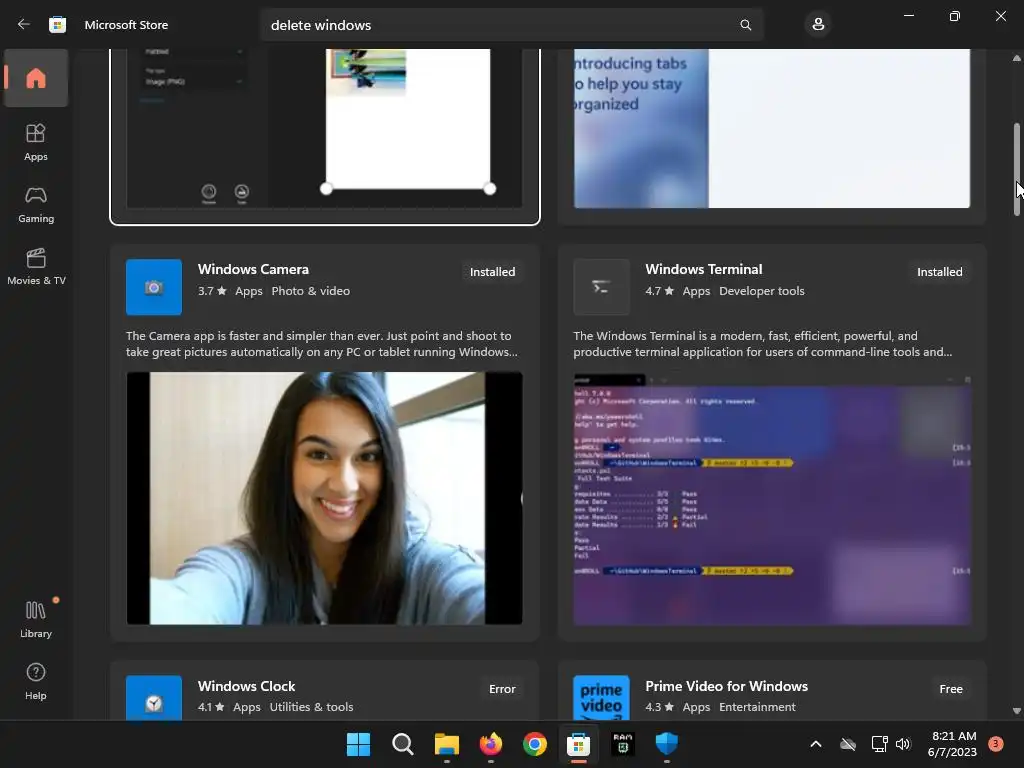Open the Library
1024x768 pixels.
tap(36, 619)
